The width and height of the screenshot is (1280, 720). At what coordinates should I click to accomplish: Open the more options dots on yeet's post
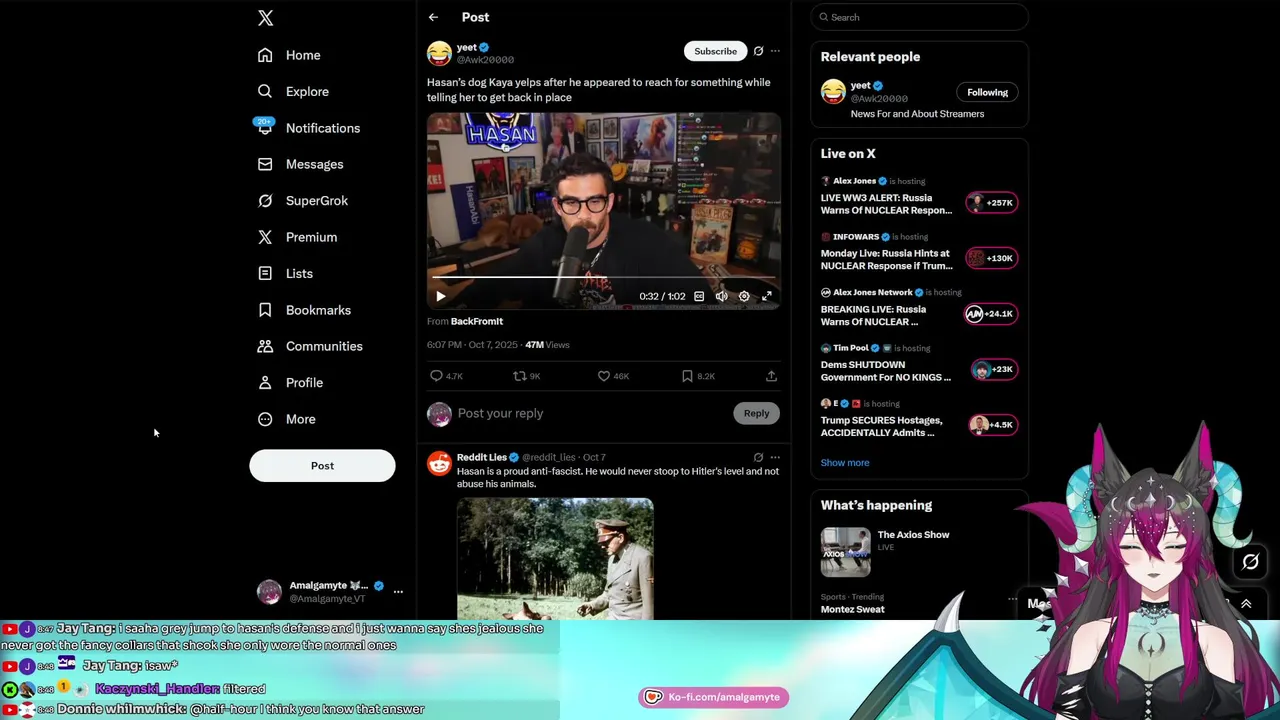point(775,51)
